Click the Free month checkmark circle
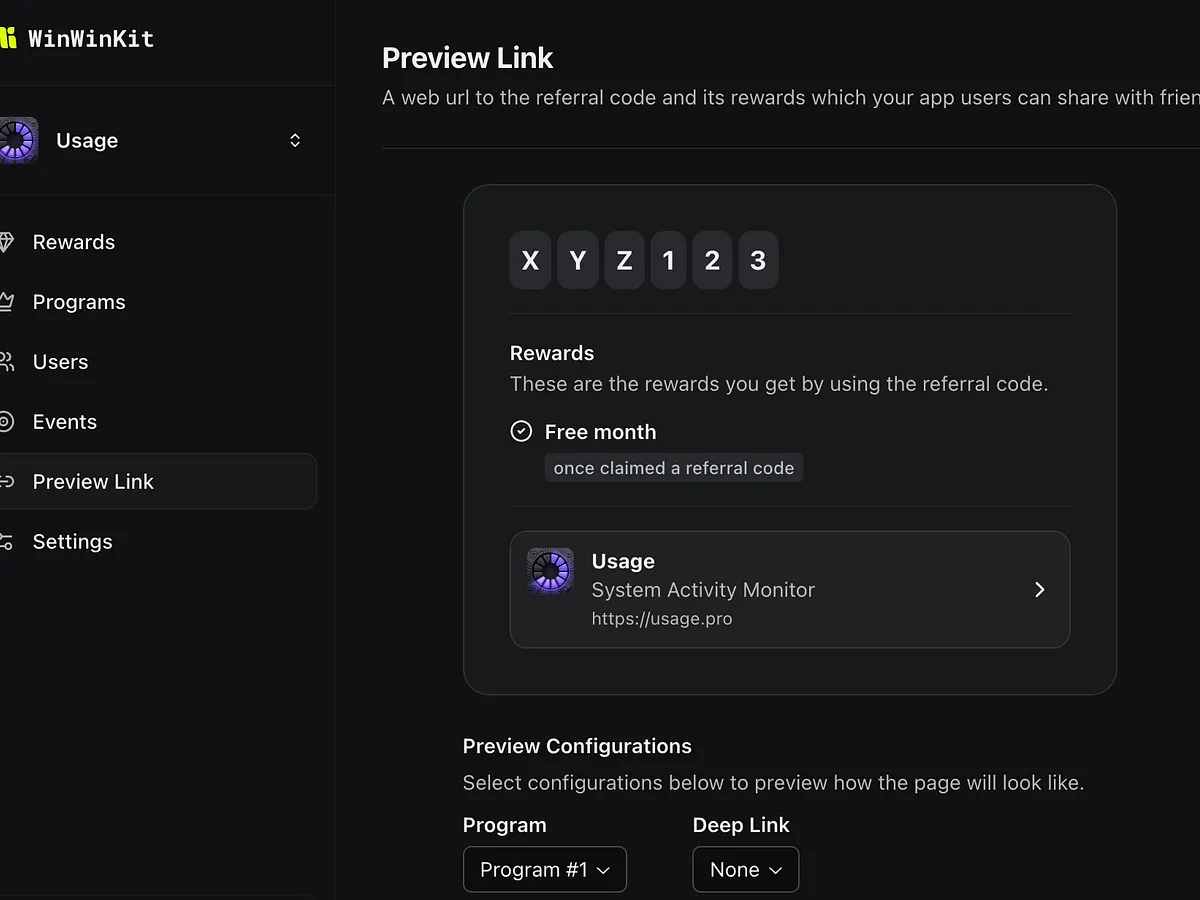 [521, 431]
